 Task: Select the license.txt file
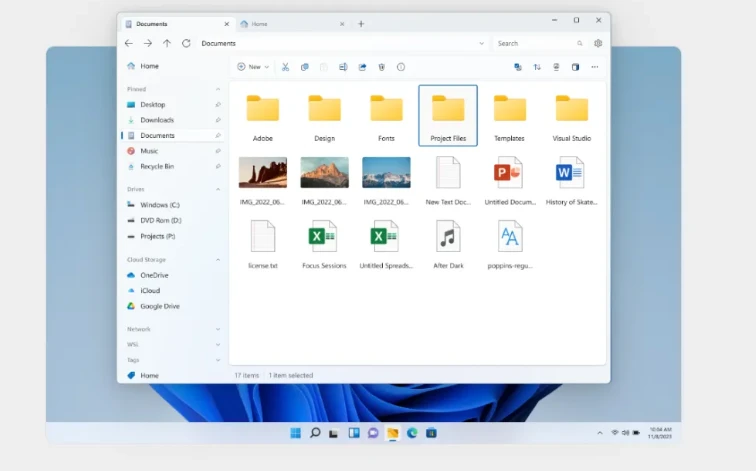tap(263, 244)
